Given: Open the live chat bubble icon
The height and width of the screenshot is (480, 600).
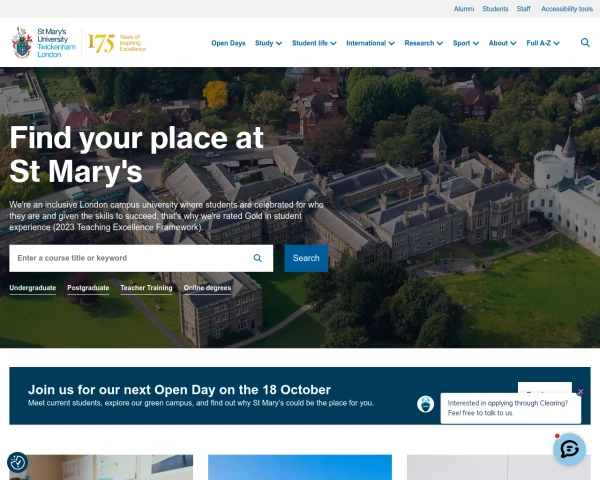Looking at the screenshot, I should [x=569, y=449].
